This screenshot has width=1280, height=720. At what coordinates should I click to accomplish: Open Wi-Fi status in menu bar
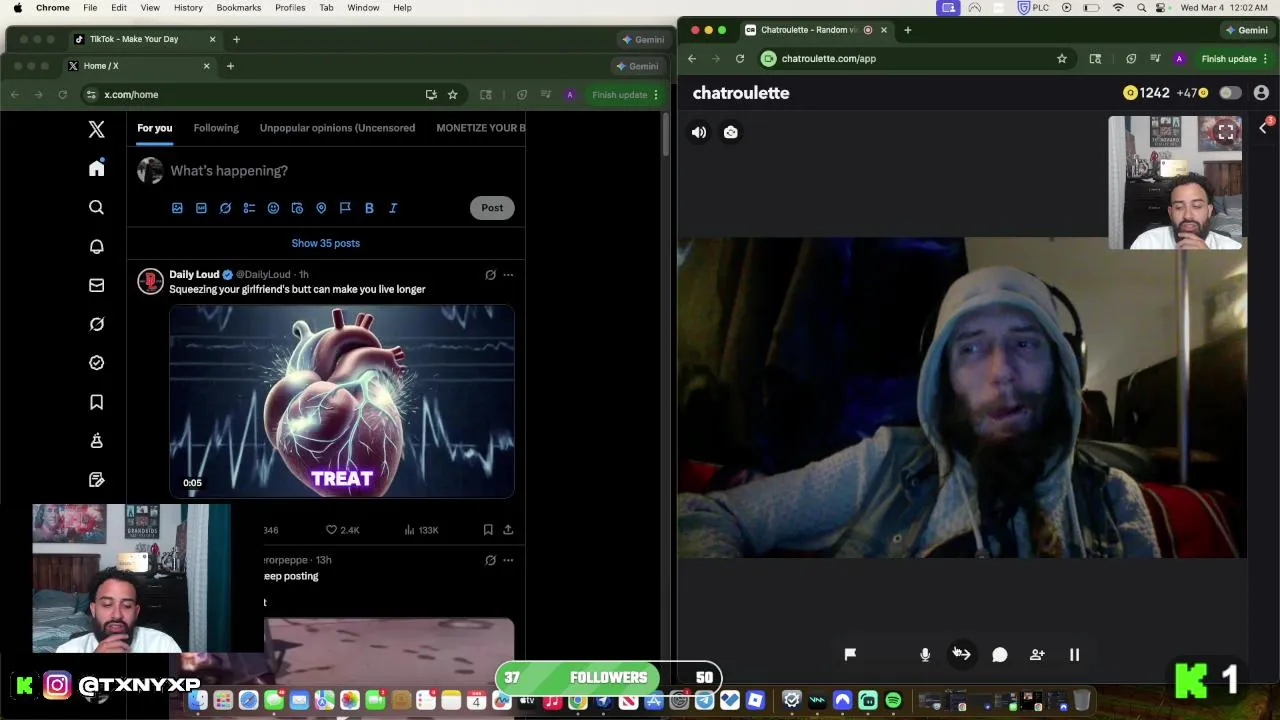pyautogui.click(x=1118, y=8)
